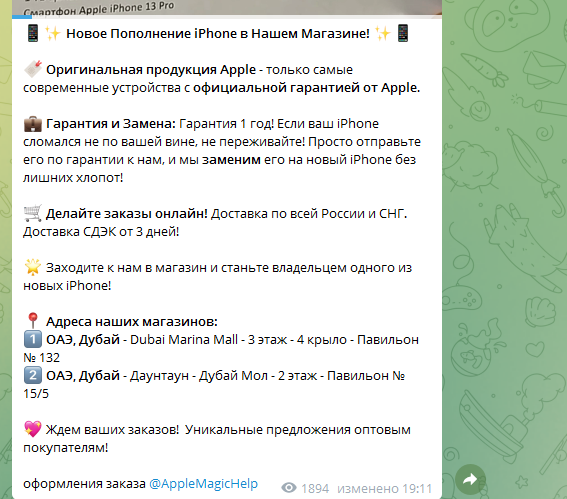The image size is (567, 499).
Task: Click the shopping cart emoji
Action: [x=33, y=213]
